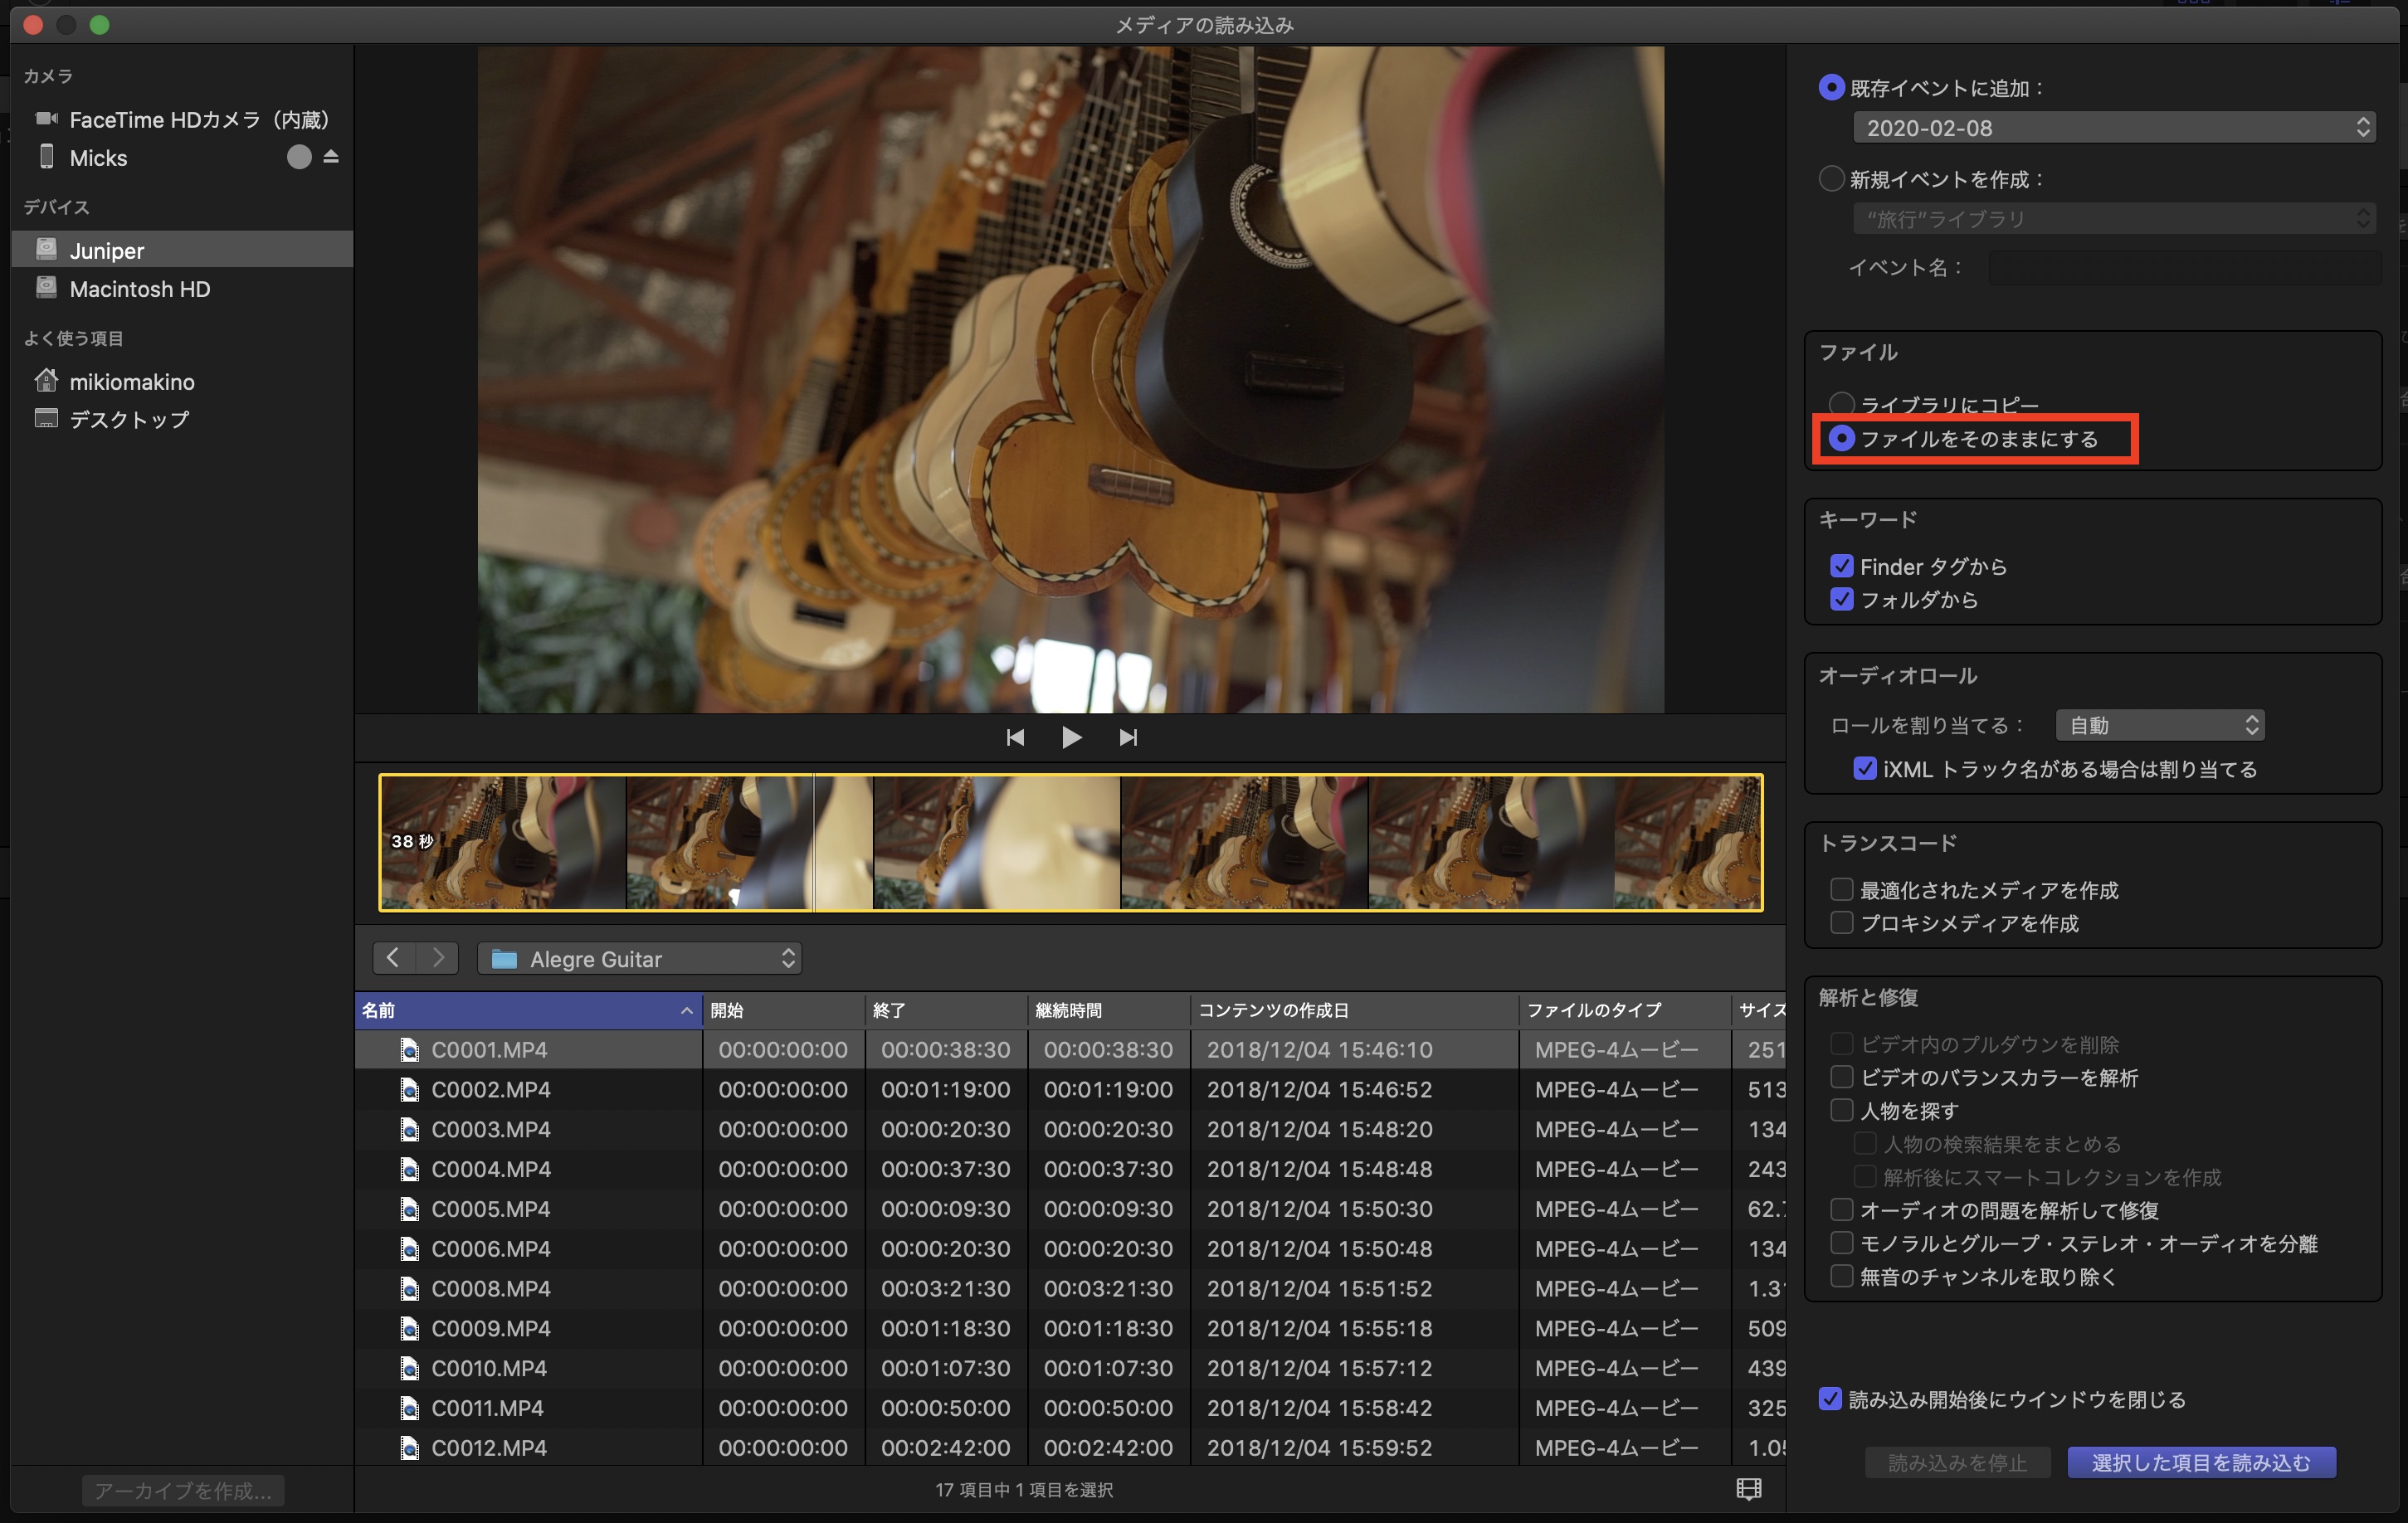The image size is (2408, 1523).
Task: Uncheck the Finder タグから keyword checkbox
Action: click(x=1841, y=566)
